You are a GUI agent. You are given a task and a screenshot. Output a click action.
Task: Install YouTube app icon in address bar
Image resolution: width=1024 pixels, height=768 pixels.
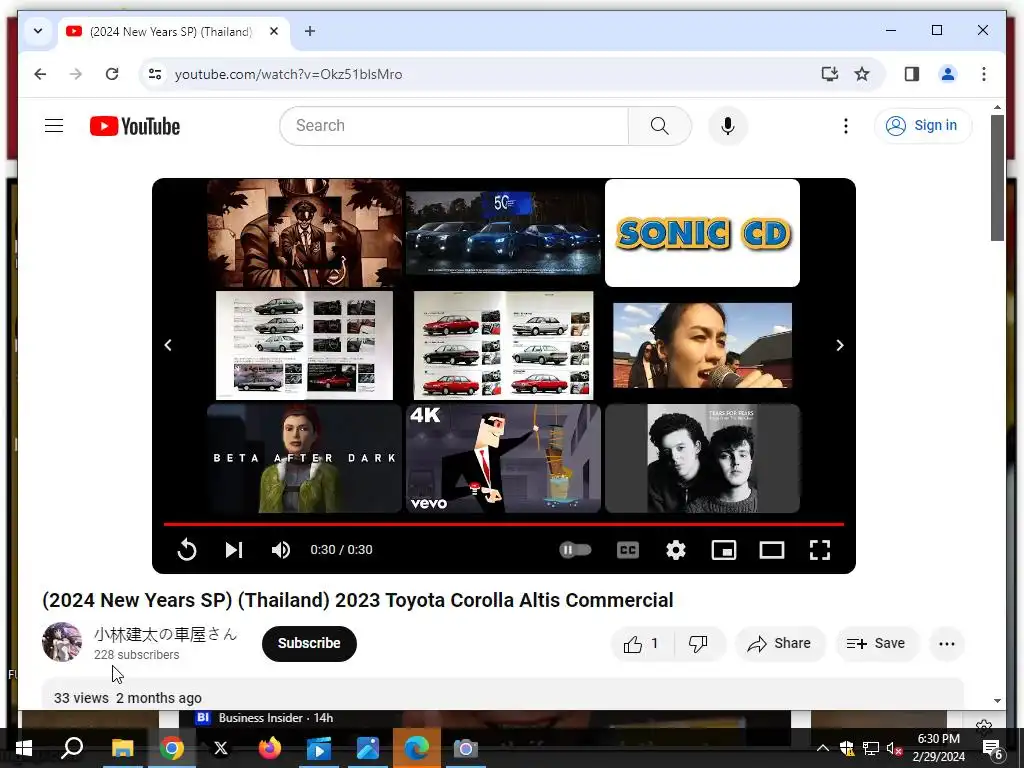829,74
